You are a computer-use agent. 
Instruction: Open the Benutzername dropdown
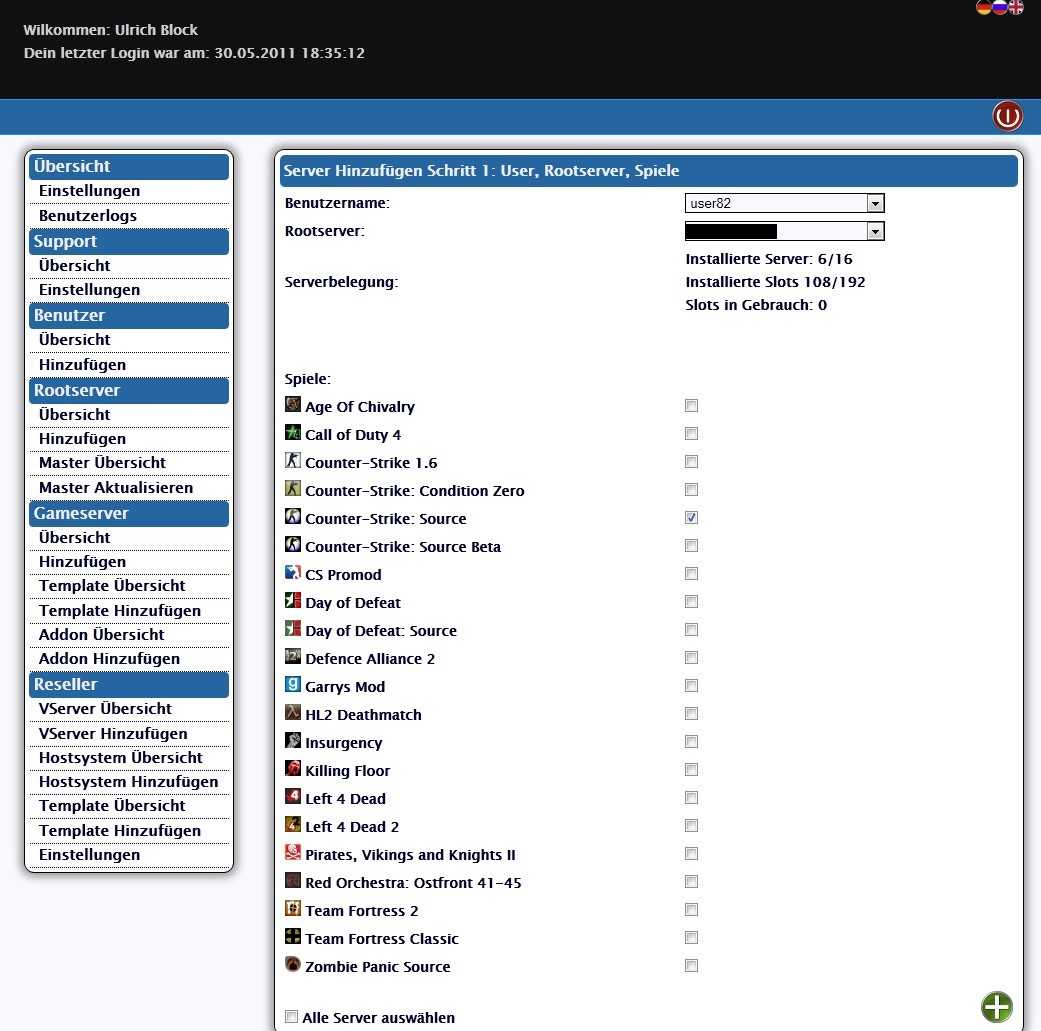784,203
